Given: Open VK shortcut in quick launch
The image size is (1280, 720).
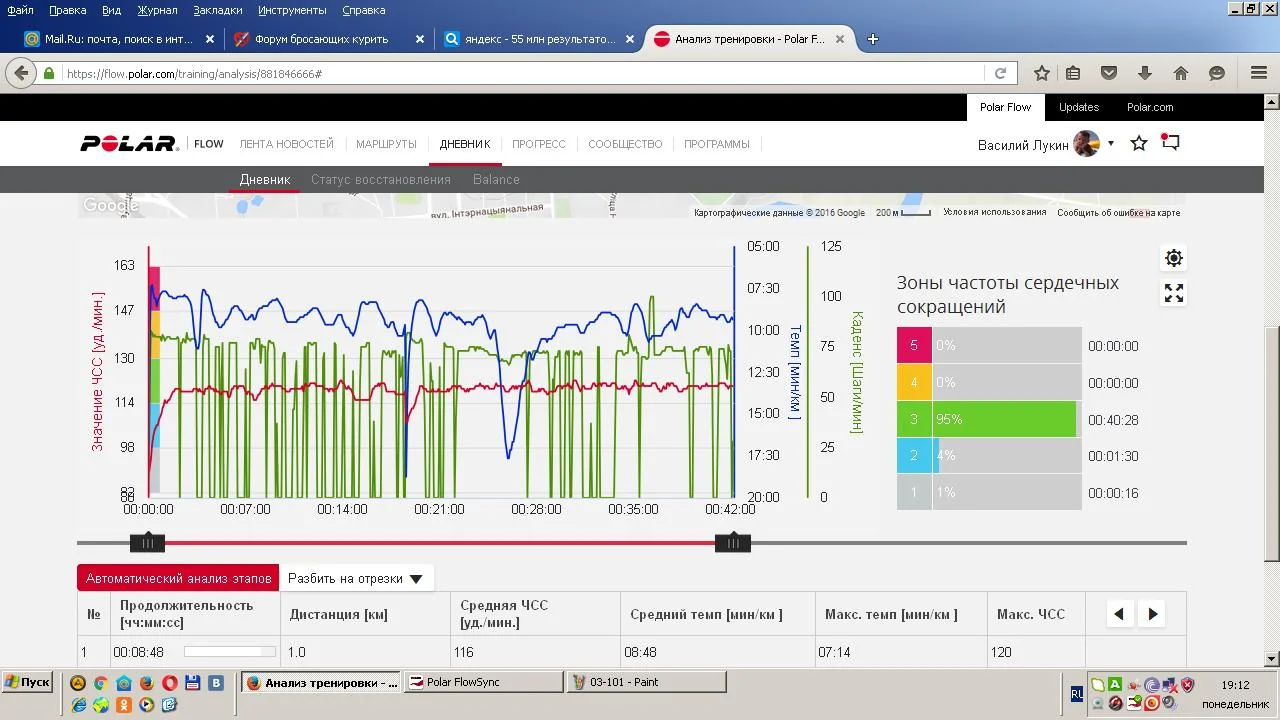Looking at the screenshot, I should click(x=216, y=683).
